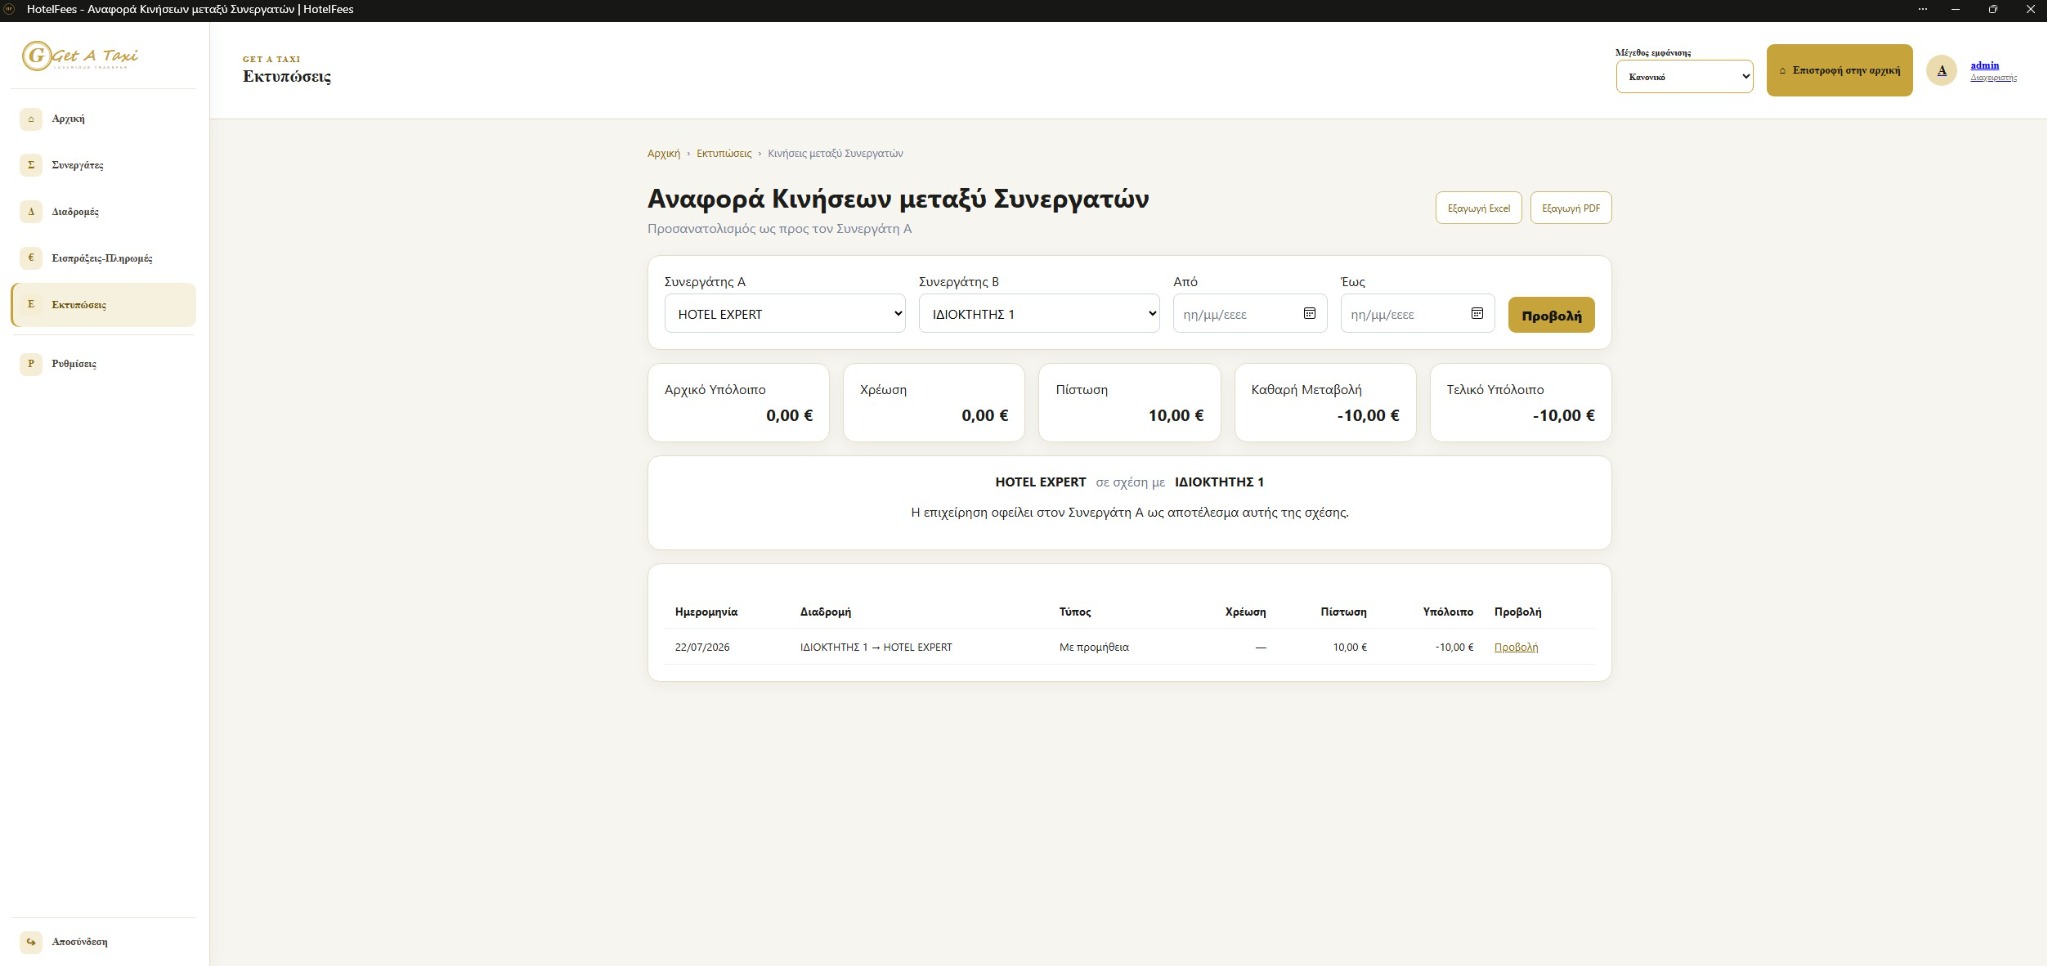The image size is (2047, 966).
Task: Click the Συνεργάτες sidebar Σ icon
Action: pos(31,165)
